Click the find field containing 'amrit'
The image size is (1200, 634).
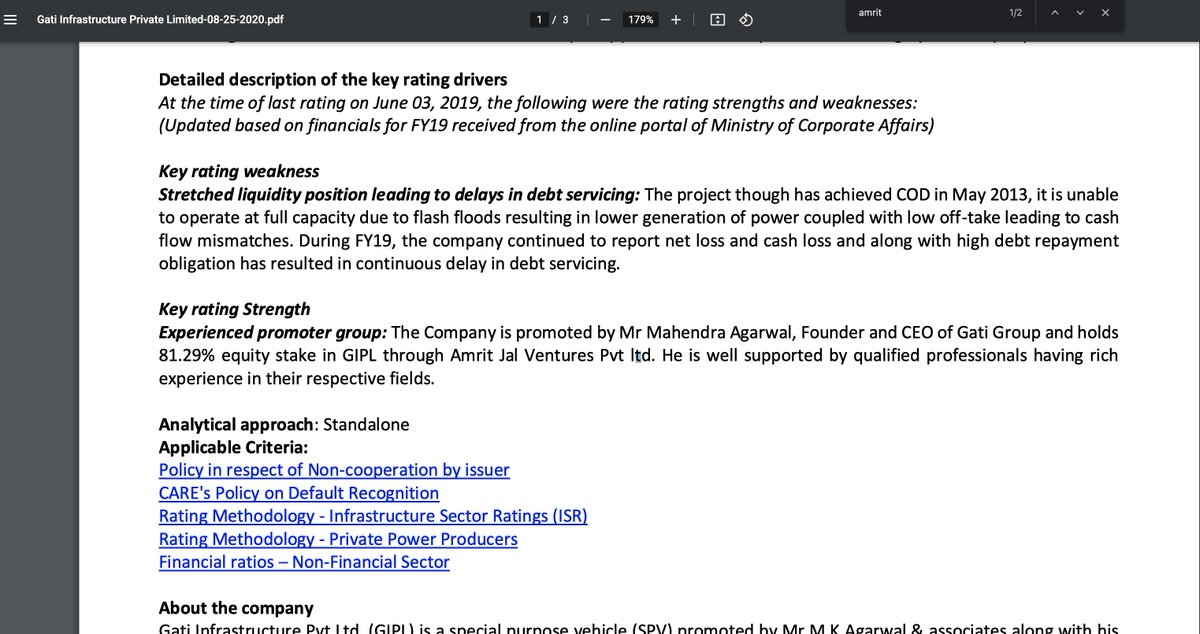(925, 12)
